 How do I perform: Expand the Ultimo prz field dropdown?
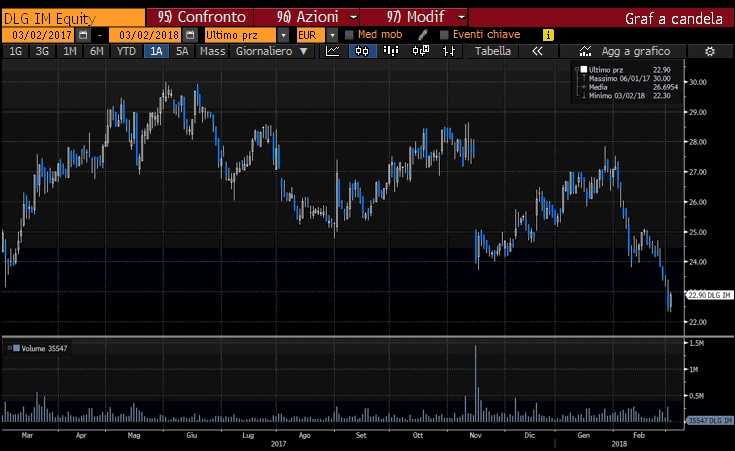point(283,35)
